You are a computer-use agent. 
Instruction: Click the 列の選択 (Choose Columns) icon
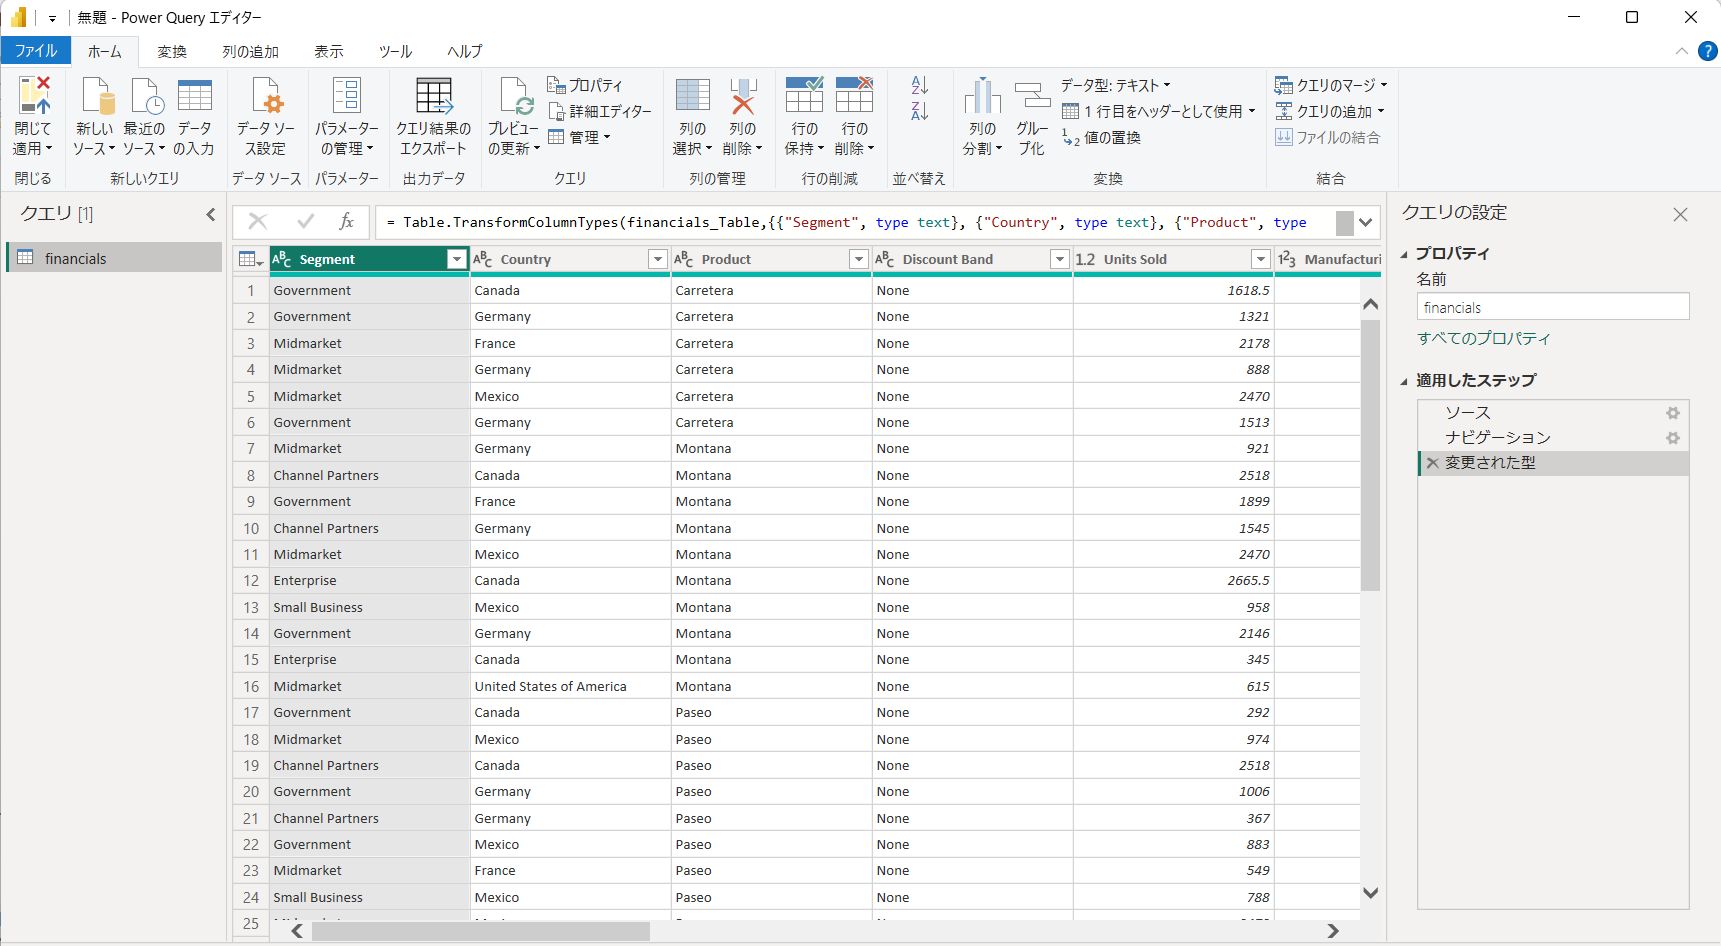click(x=692, y=96)
